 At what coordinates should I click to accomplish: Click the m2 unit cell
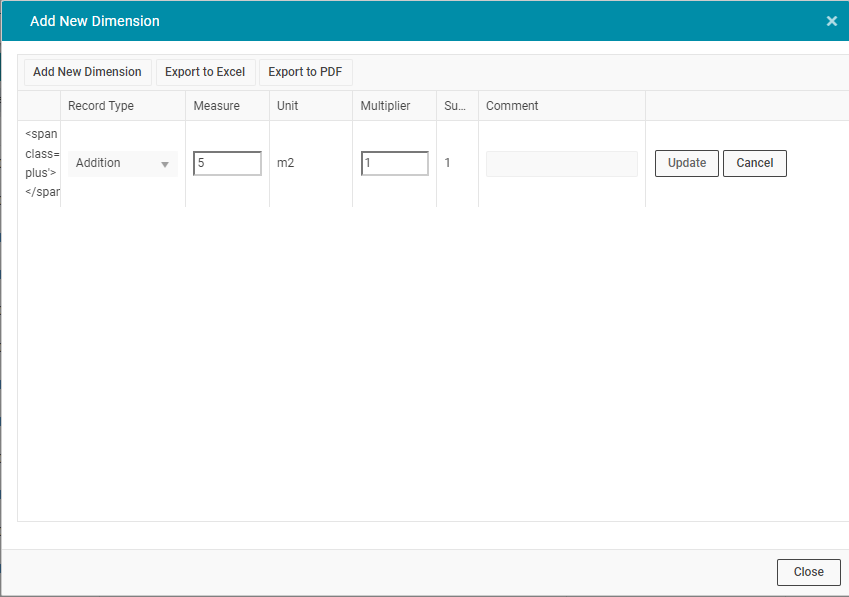[286, 163]
